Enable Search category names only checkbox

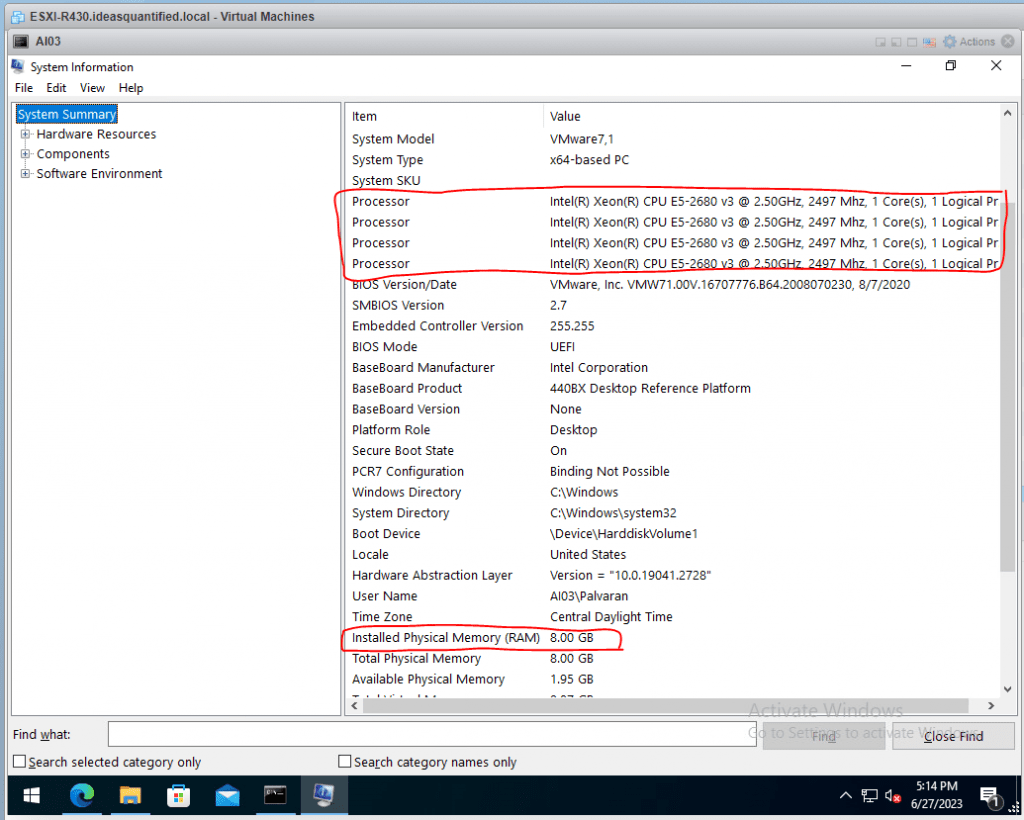(x=345, y=762)
